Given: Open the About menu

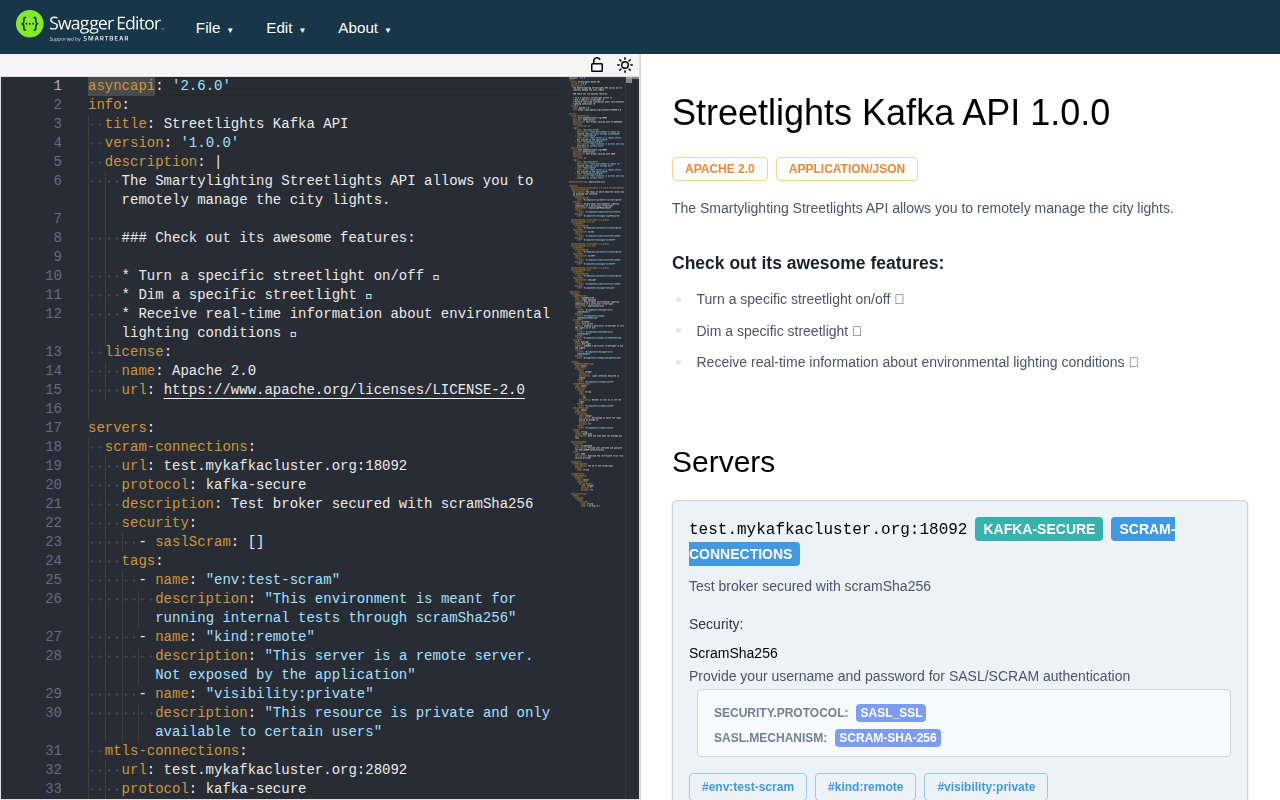Looking at the screenshot, I should [364, 28].
